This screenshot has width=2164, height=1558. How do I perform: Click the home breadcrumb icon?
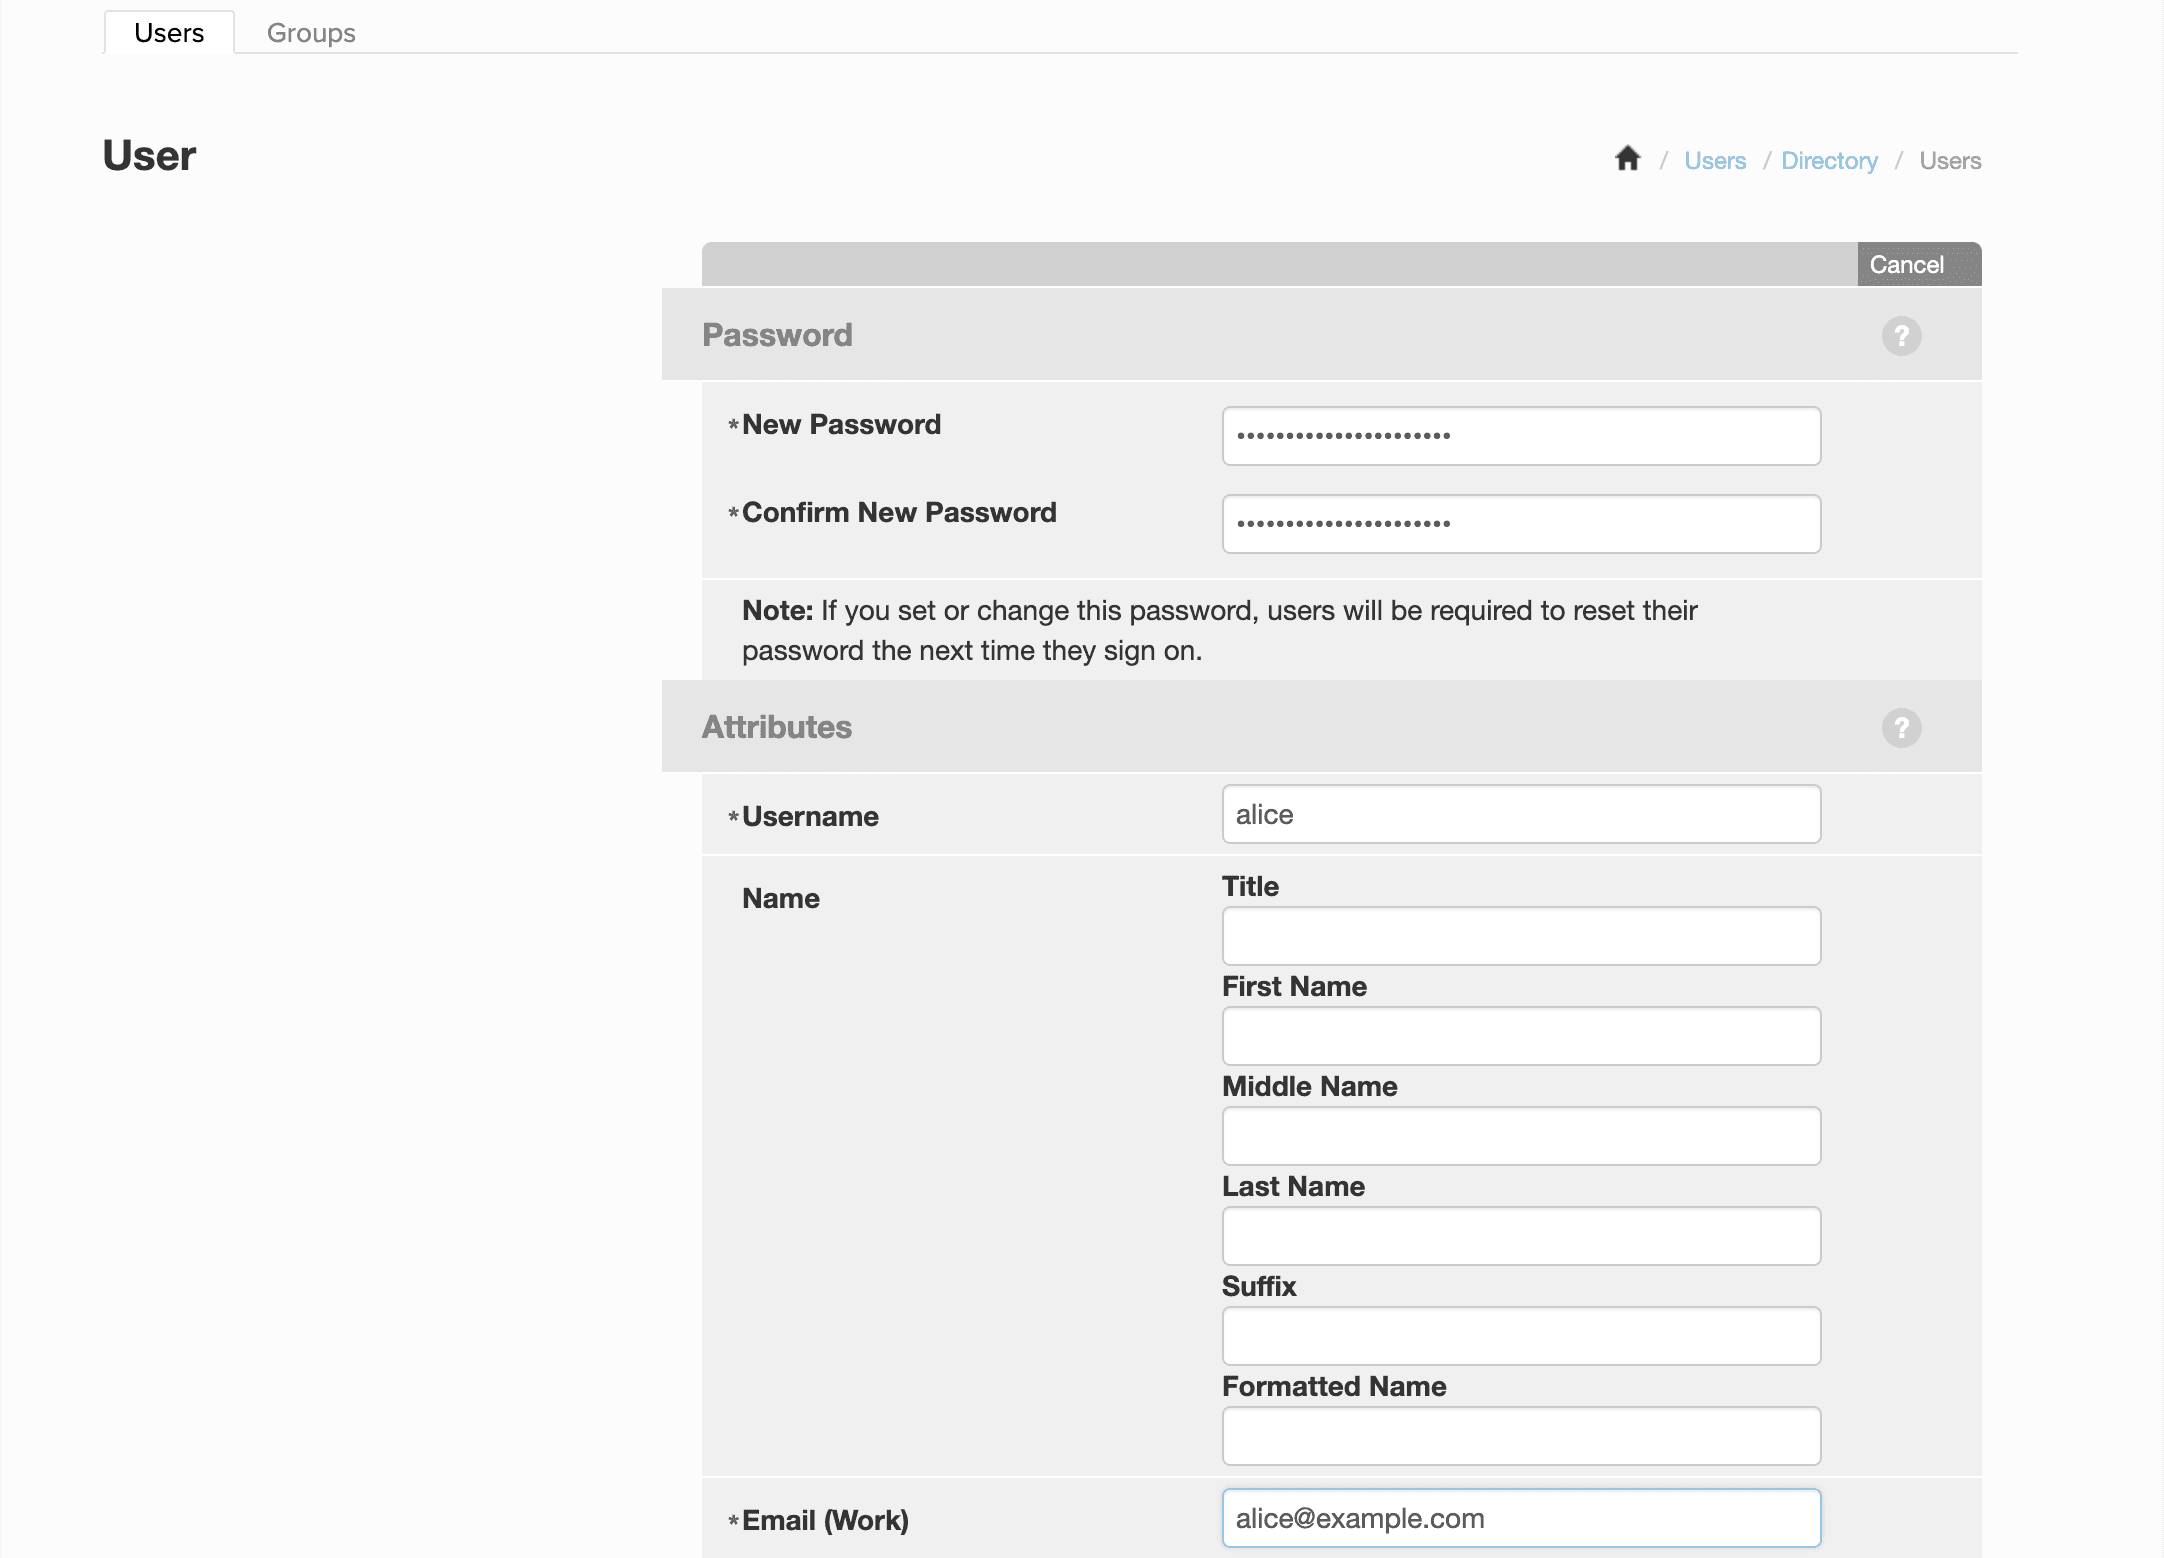pyautogui.click(x=1628, y=158)
